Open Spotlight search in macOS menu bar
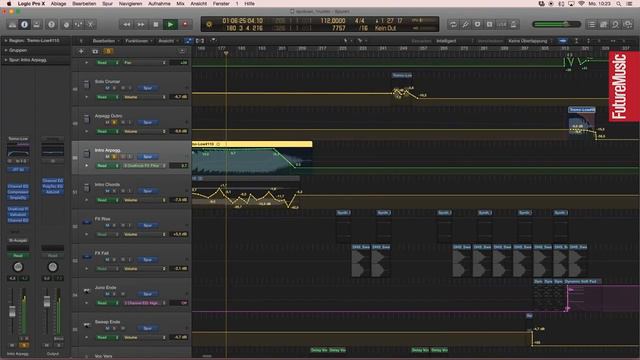The height and width of the screenshot is (360, 640). 619,4
